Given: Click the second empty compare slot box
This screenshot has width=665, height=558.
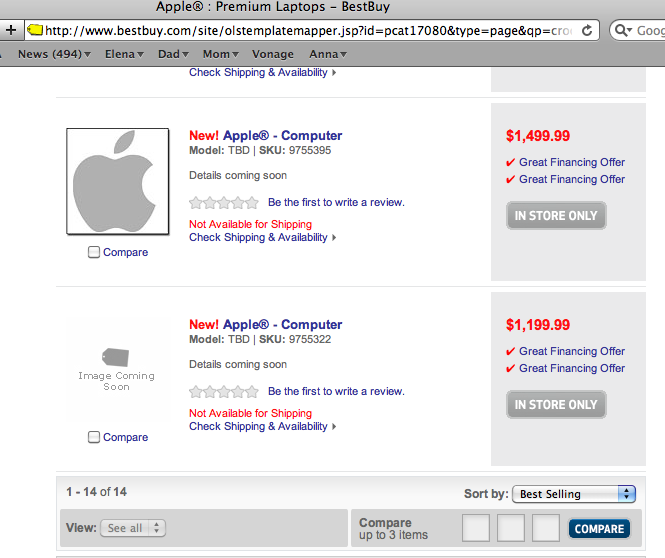Looking at the screenshot, I should pyautogui.click(x=511, y=528).
